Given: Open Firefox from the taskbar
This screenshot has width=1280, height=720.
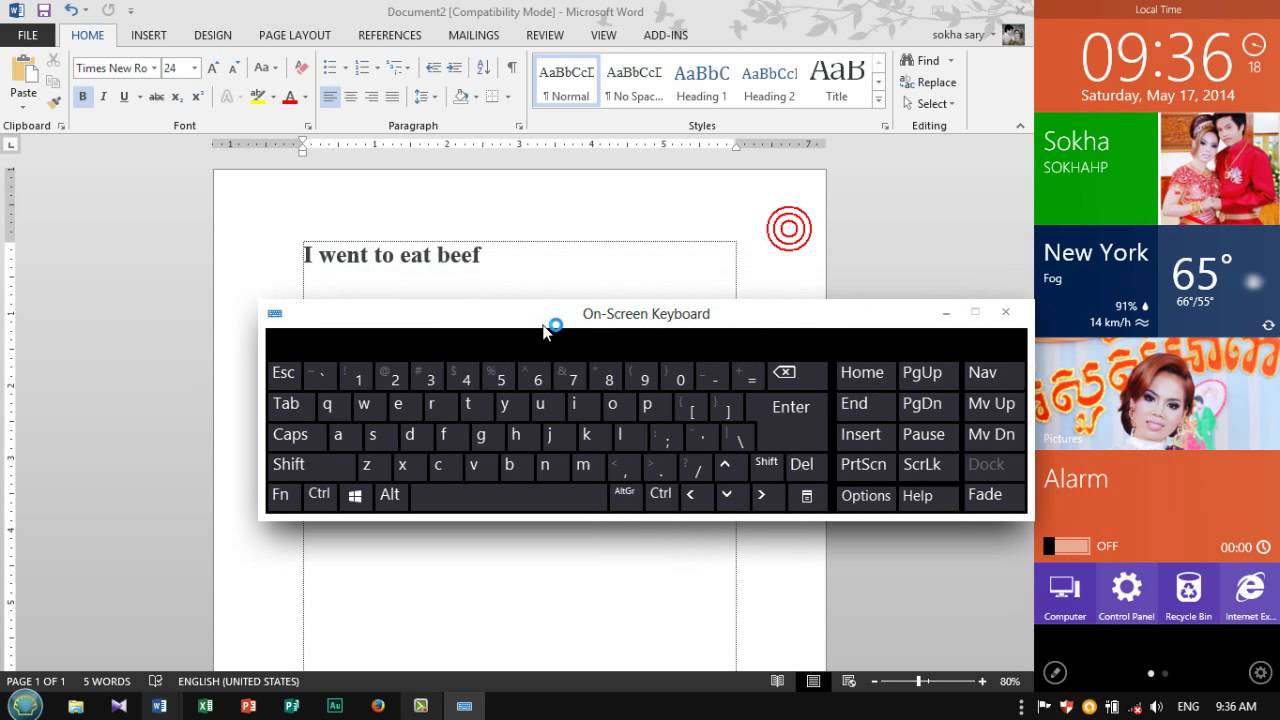Looking at the screenshot, I should [378, 706].
